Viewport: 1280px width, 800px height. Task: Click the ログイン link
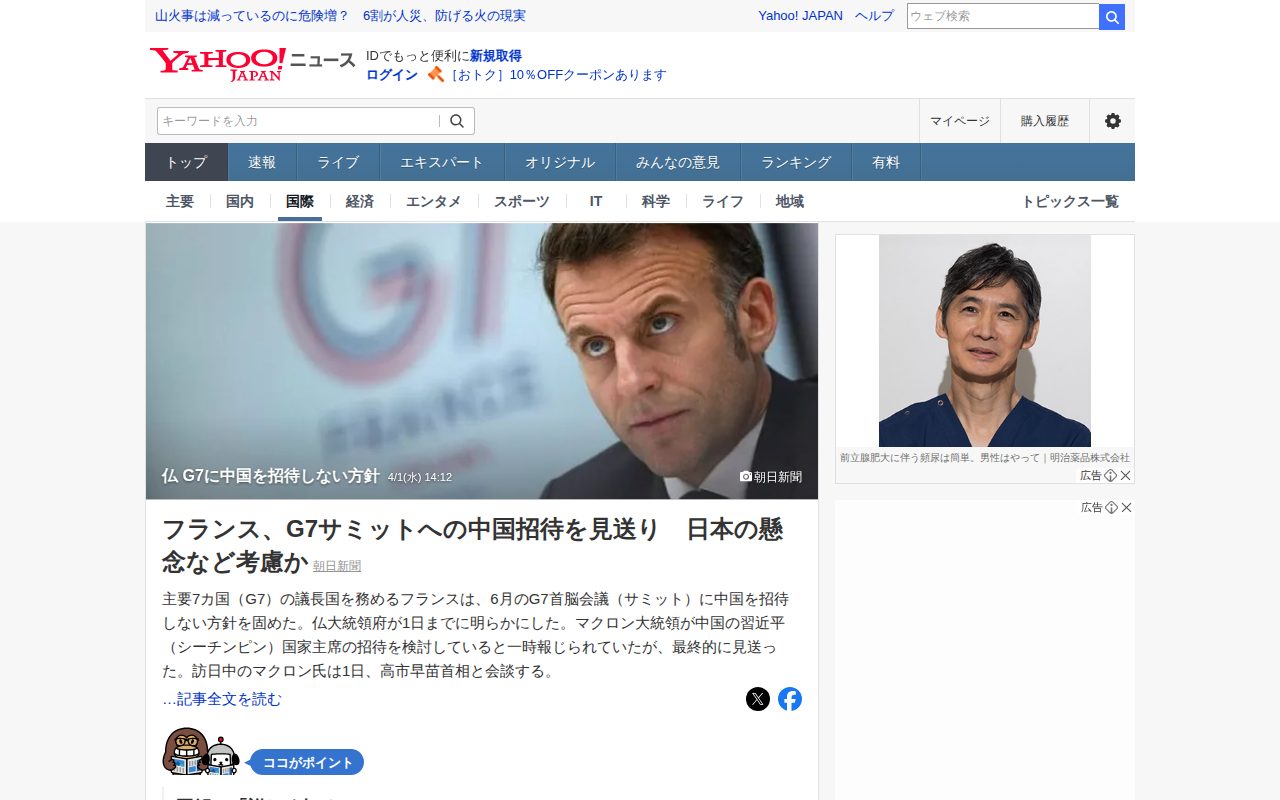coord(392,75)
